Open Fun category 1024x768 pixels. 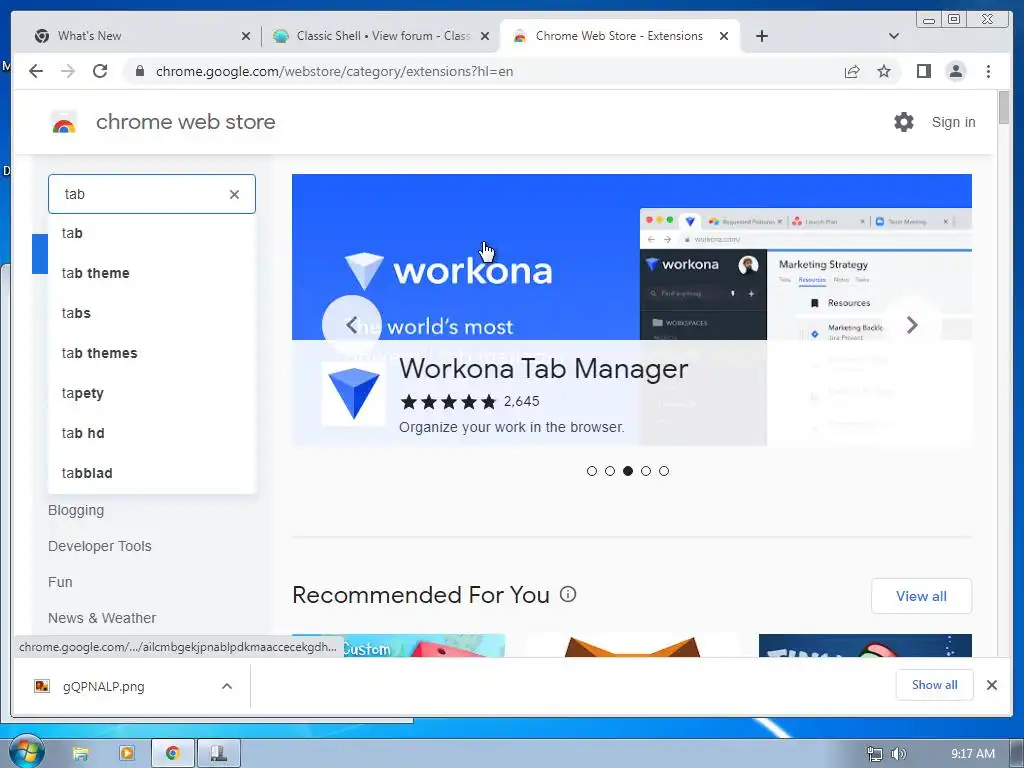[60, 582]
